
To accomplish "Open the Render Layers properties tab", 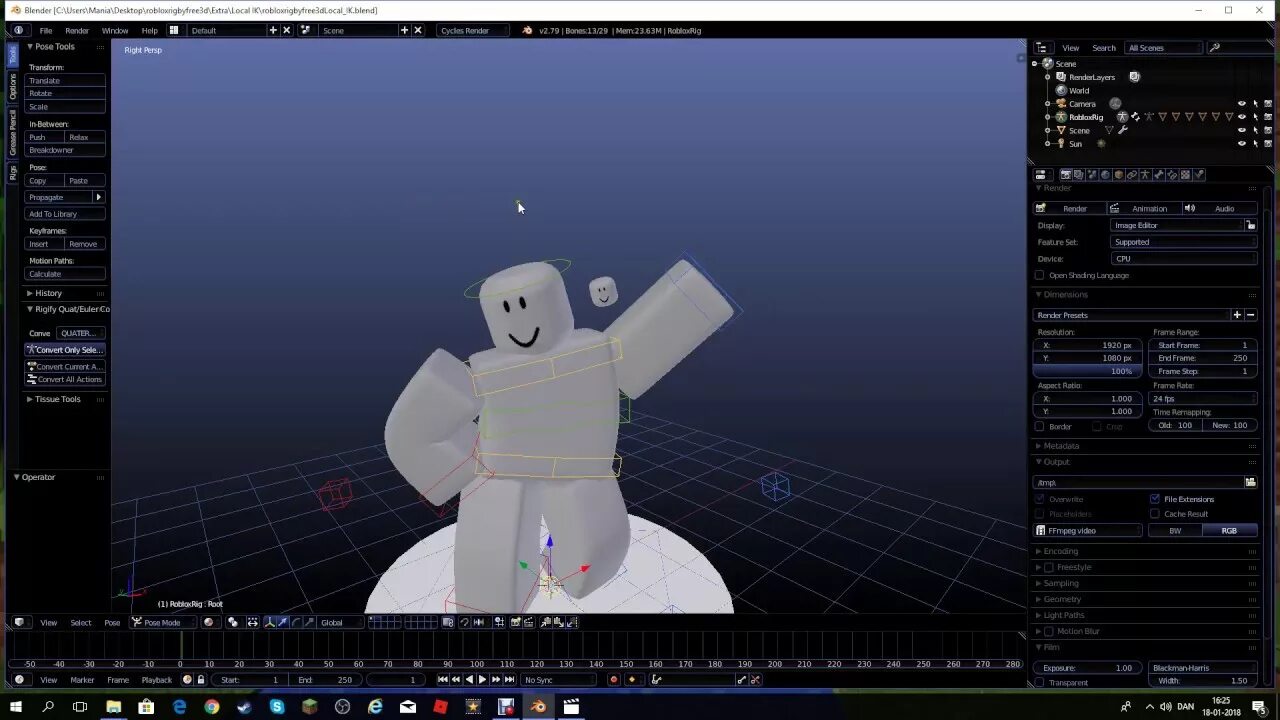I will (x=1079, y=175).
